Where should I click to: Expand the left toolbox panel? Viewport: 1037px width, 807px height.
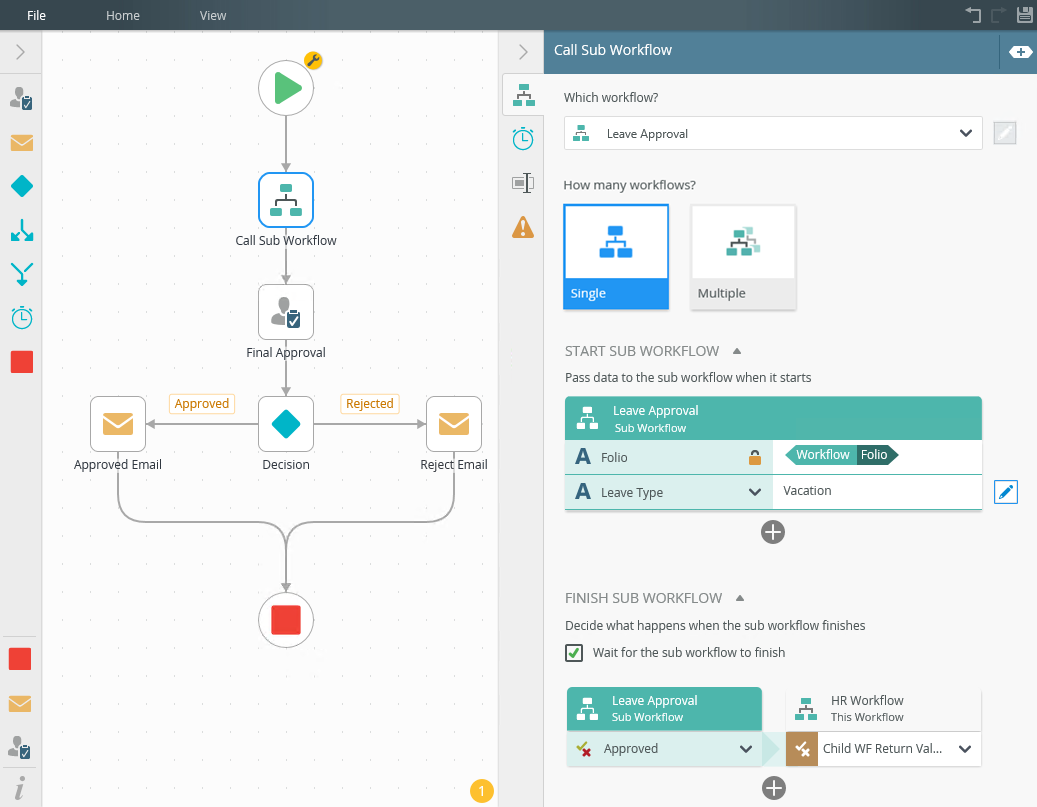[x=21, y=52]
